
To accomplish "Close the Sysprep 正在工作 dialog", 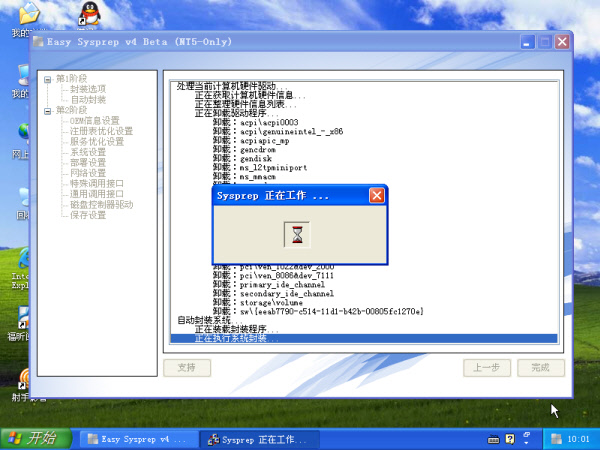I will pos(377,196).
